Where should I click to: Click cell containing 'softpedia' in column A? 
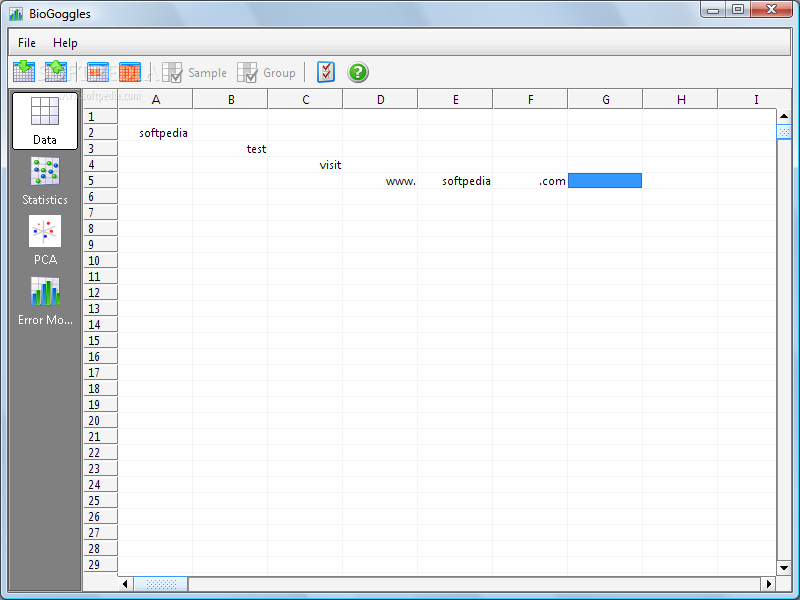[155, 133]
